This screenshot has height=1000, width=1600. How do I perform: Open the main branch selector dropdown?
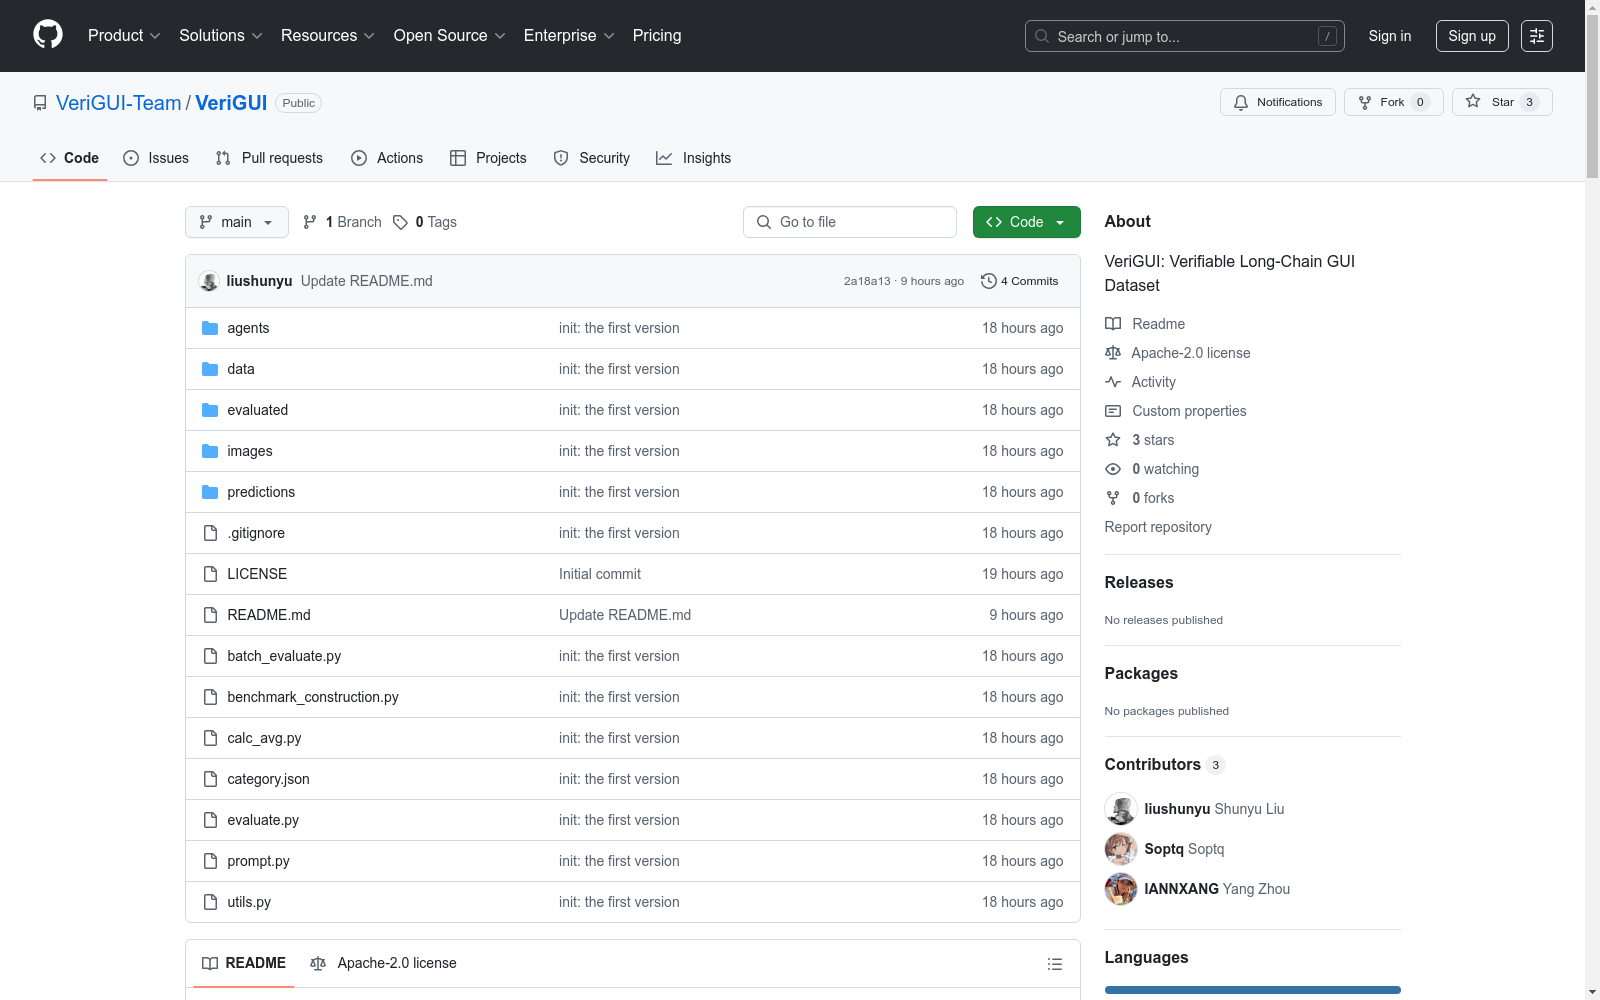point(237,222)
